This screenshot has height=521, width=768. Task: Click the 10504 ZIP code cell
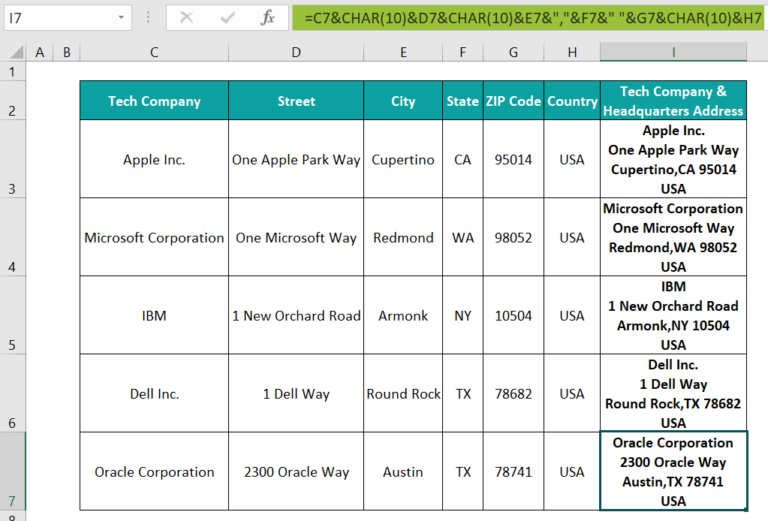(x=513, y=315)
